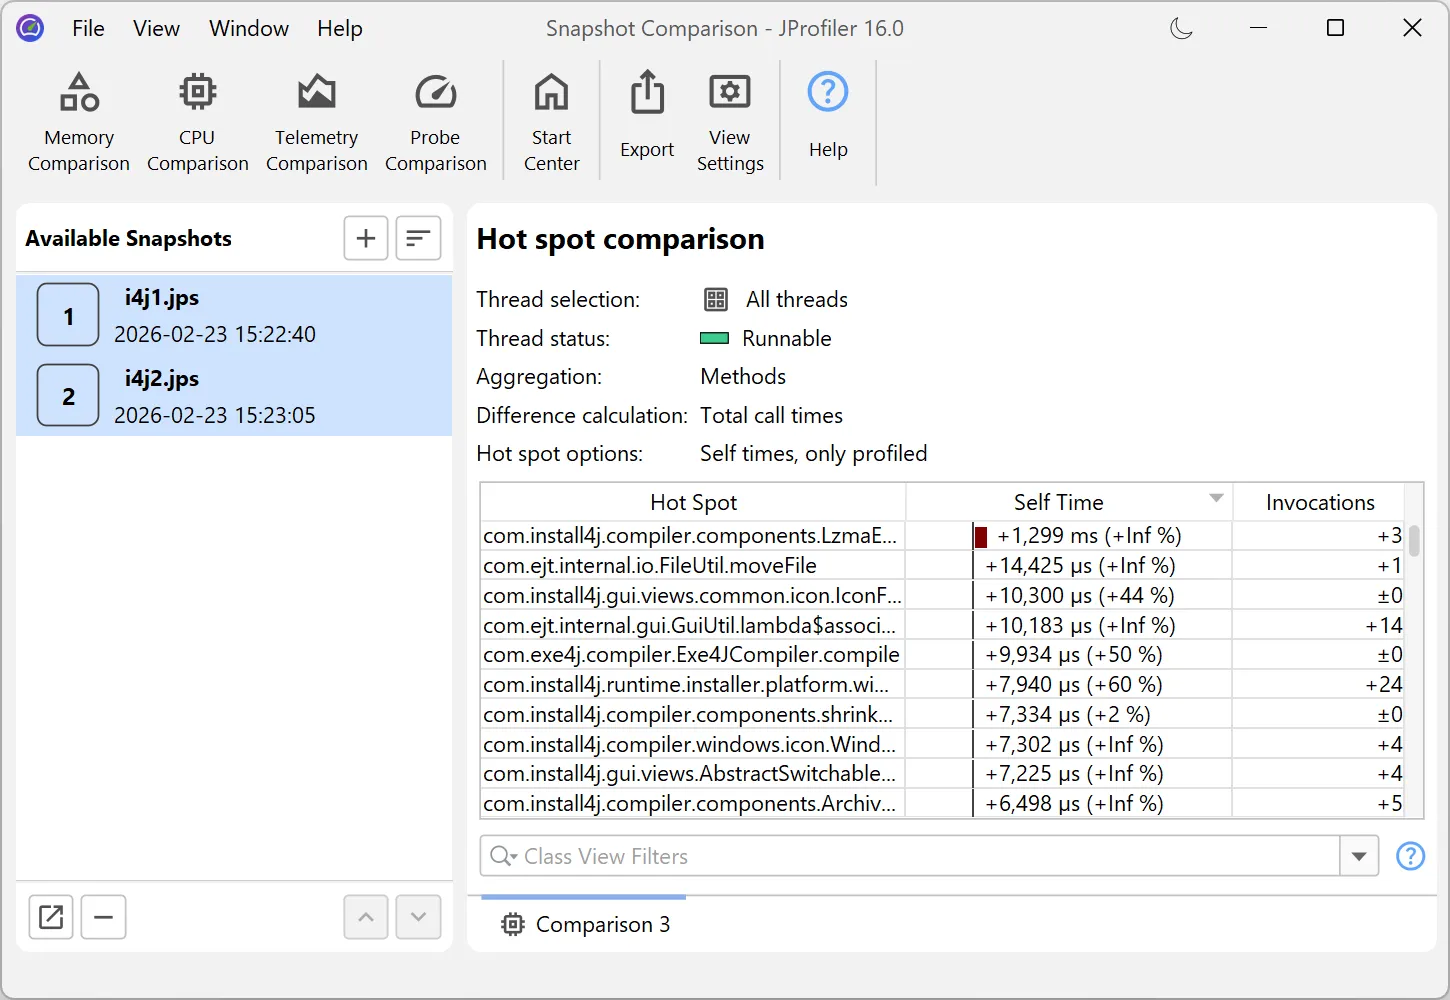Viewport: 1450px width, 1000px height.
Task: Open the Class View Filters dropdown arrow
Action: (1359, 856)
